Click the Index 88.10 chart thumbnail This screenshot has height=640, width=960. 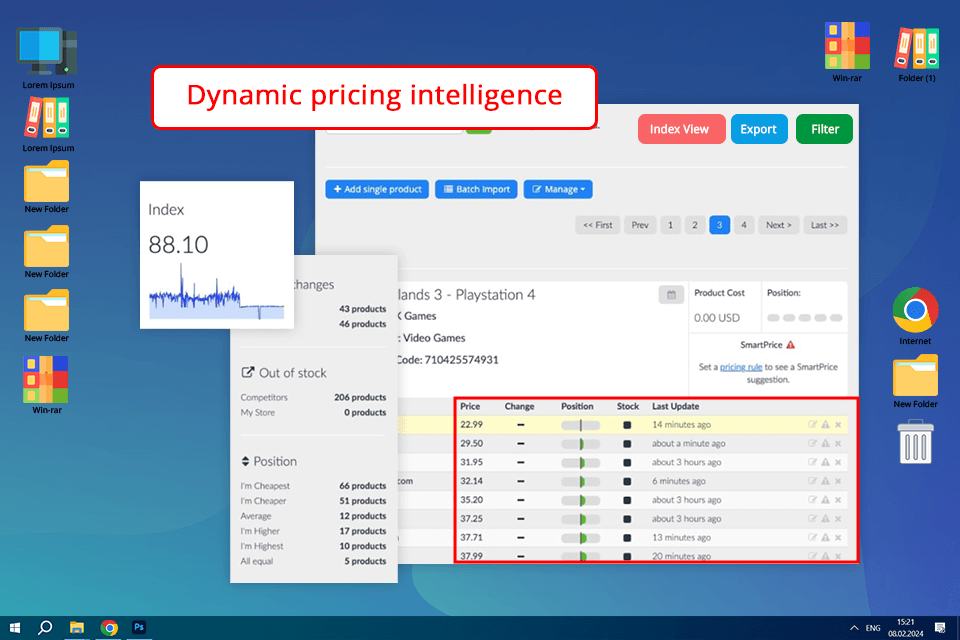click(x=216, y=255)
